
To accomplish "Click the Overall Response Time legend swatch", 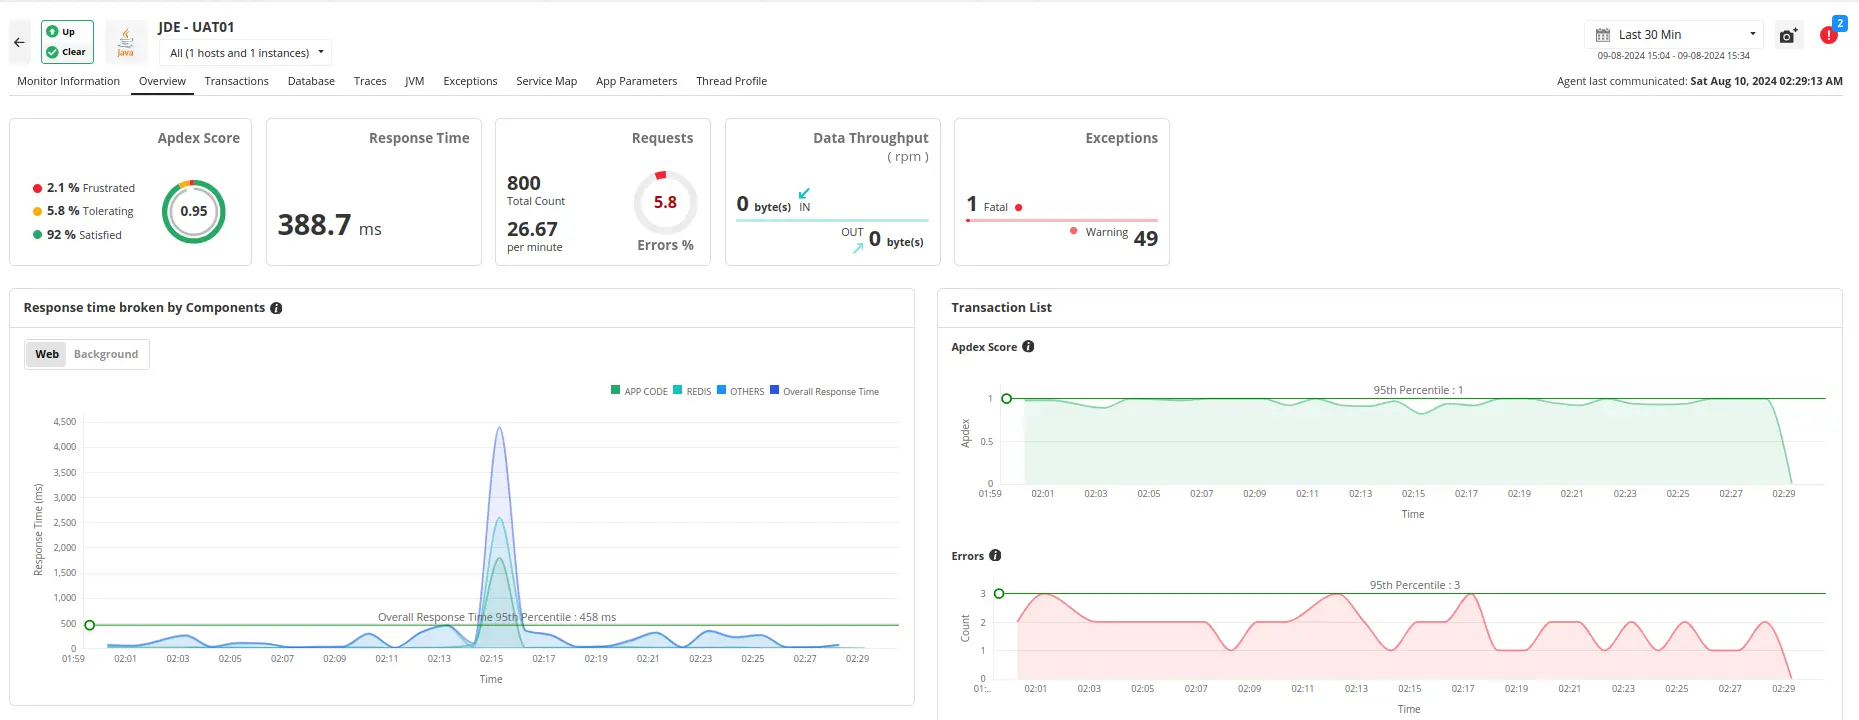I will (x=775, y=391).
